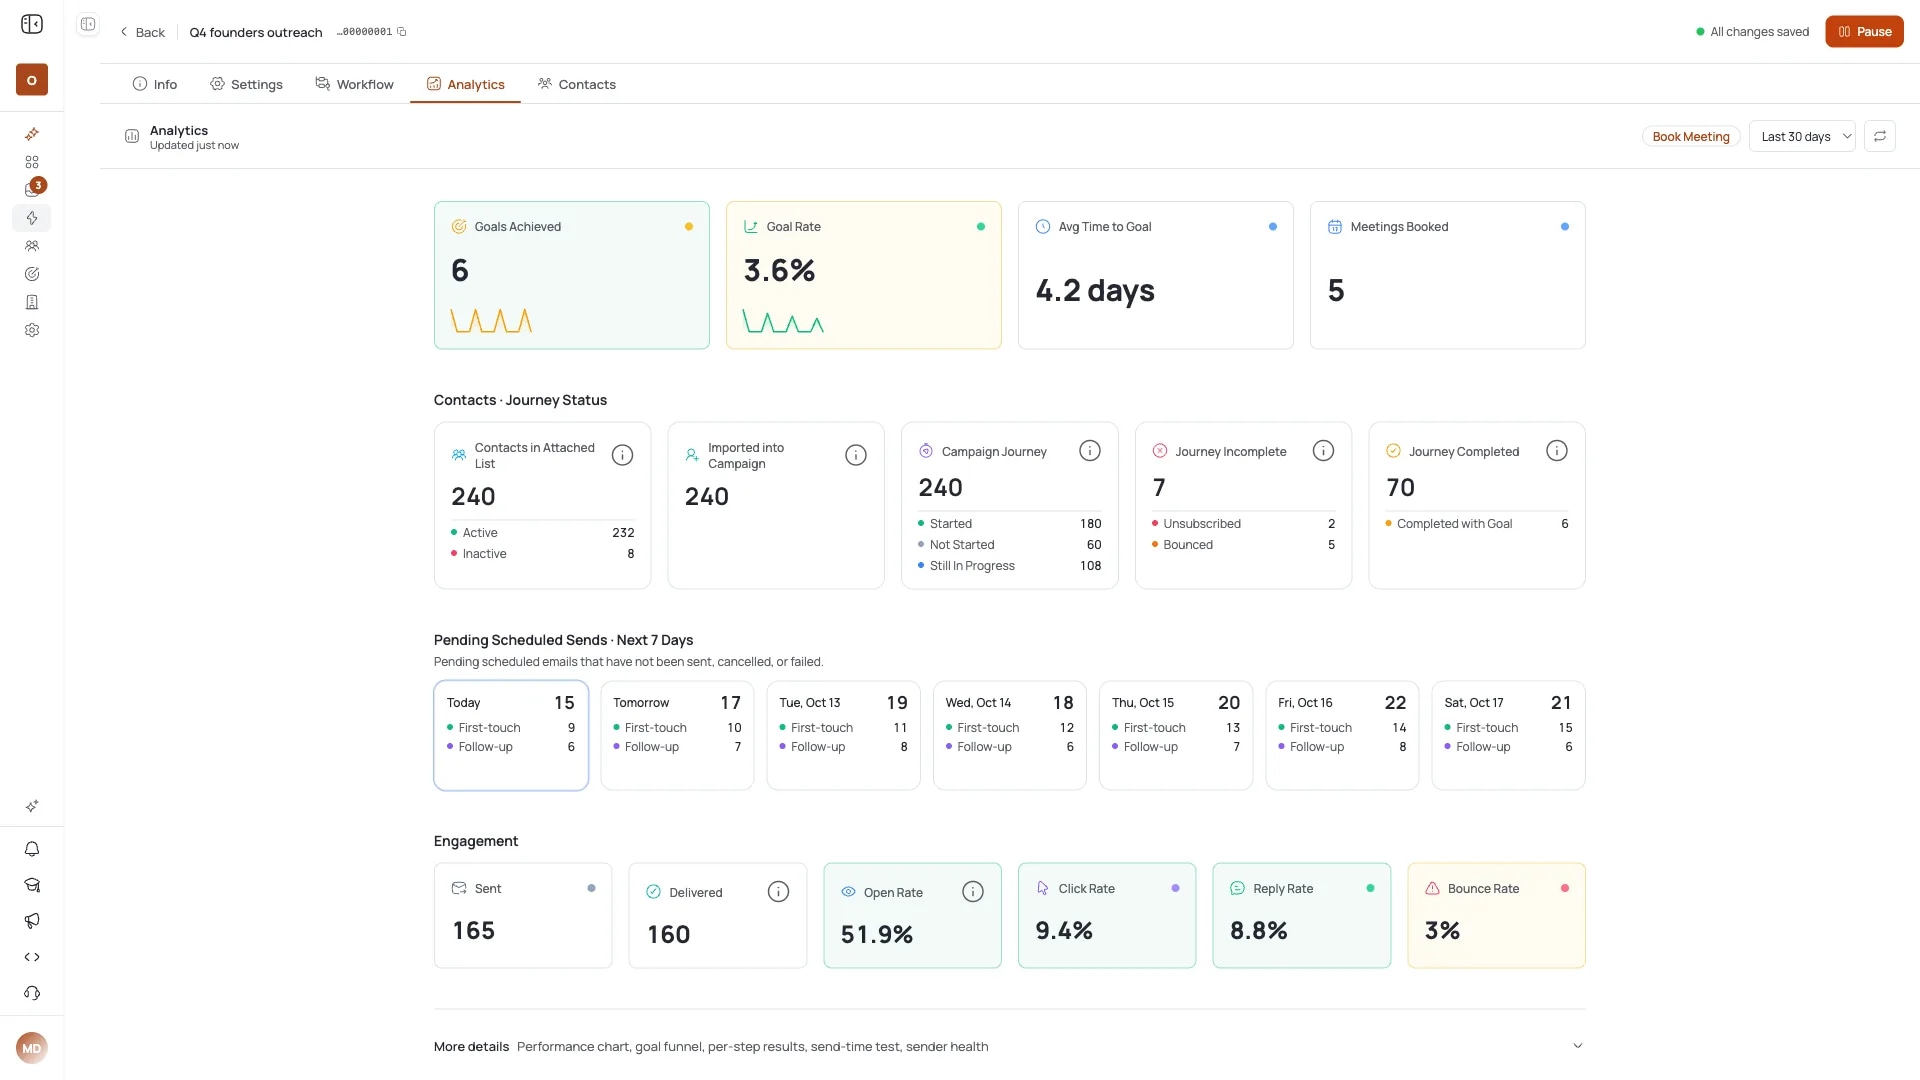Image resolution: width=1920 pixels, height=1080 pixels.
Task: Click the Book Meeting goal chip
Action: (1691, 137)
